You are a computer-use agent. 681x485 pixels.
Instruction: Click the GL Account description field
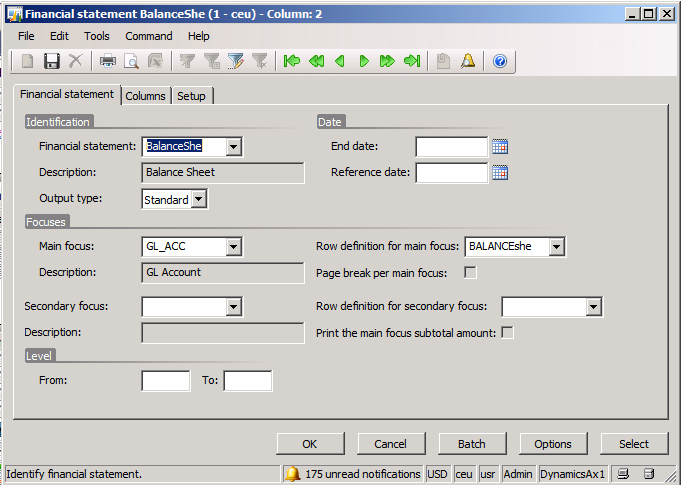tap(223, 273)
